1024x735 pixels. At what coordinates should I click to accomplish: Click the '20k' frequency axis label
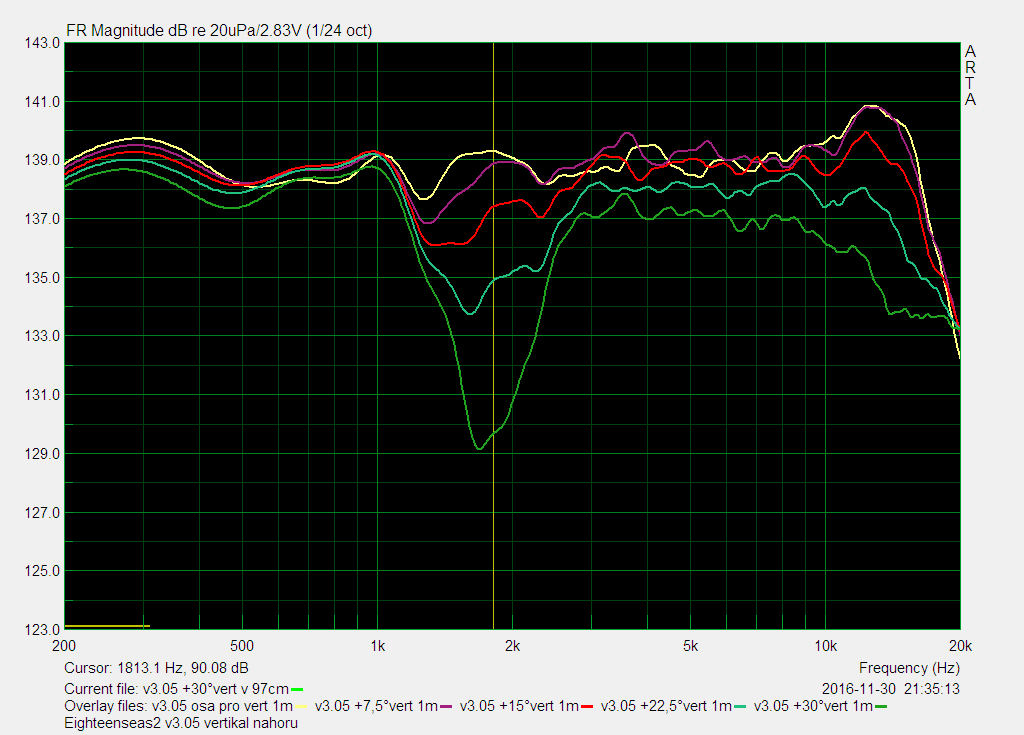(x=960, y=646)
